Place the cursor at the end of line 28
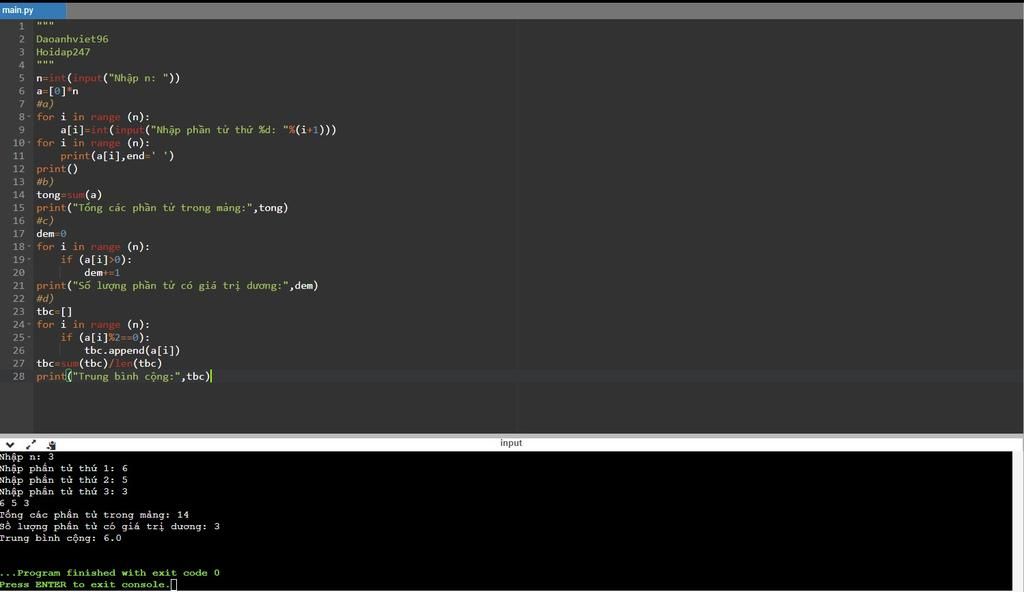Viewport: 1024px width, 592px height. pos(212,376)
